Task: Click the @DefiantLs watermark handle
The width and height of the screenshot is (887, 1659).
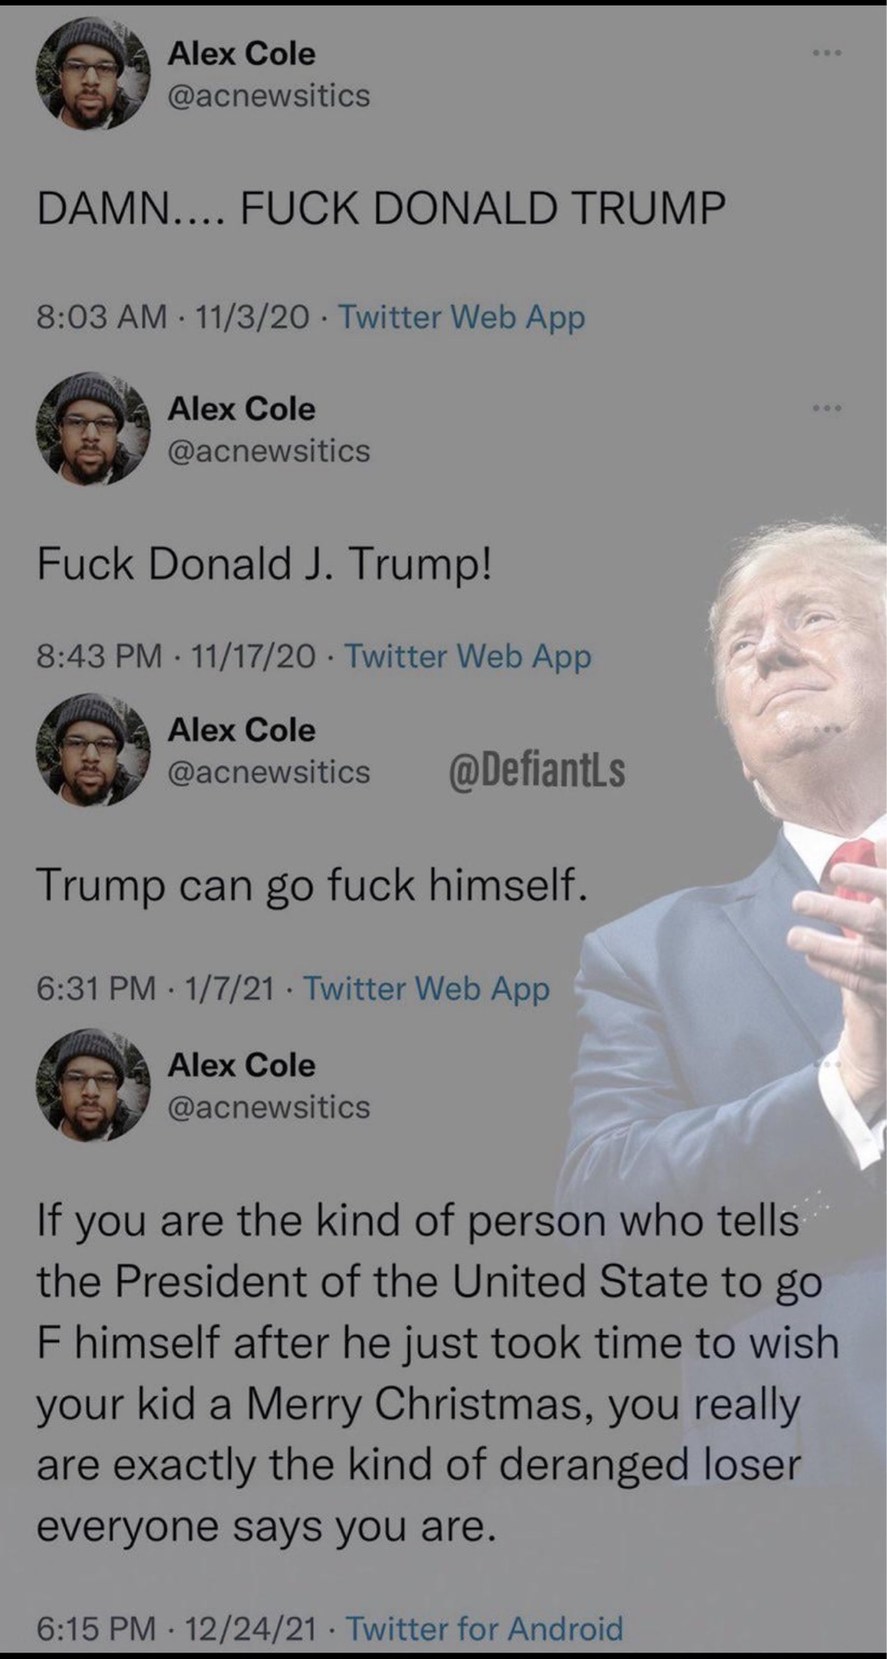Action: coord(538,771)
